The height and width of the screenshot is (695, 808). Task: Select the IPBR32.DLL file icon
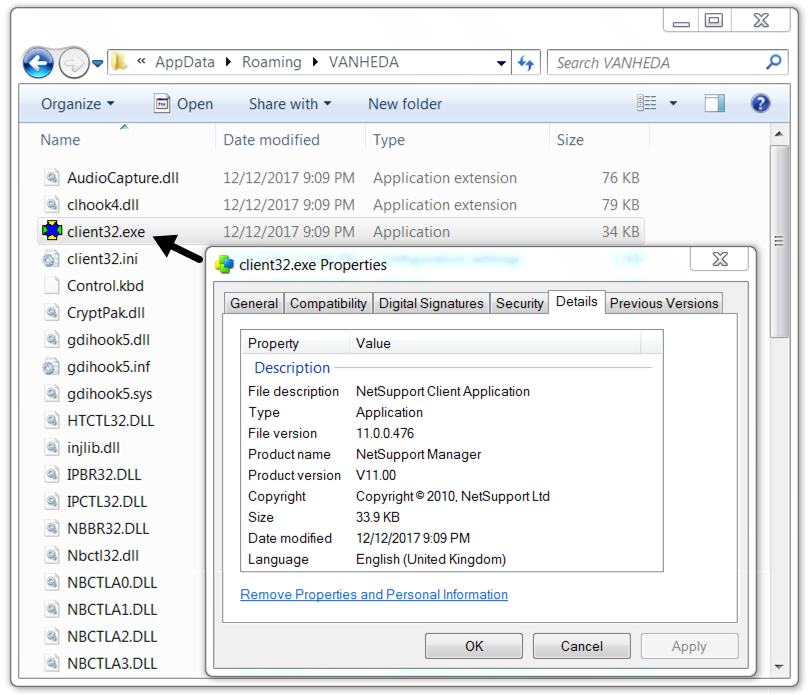[x=51, y=474]
